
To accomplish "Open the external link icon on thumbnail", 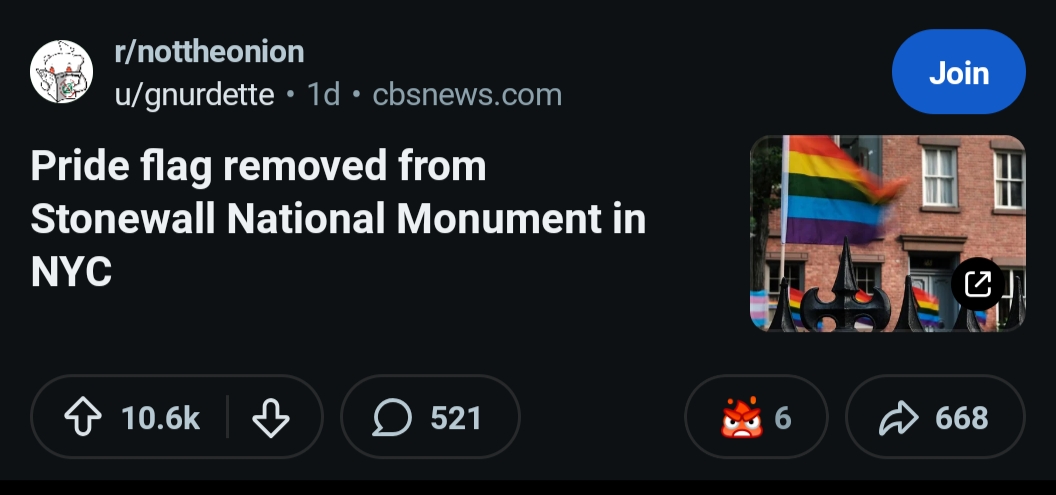I will point(977,285).
